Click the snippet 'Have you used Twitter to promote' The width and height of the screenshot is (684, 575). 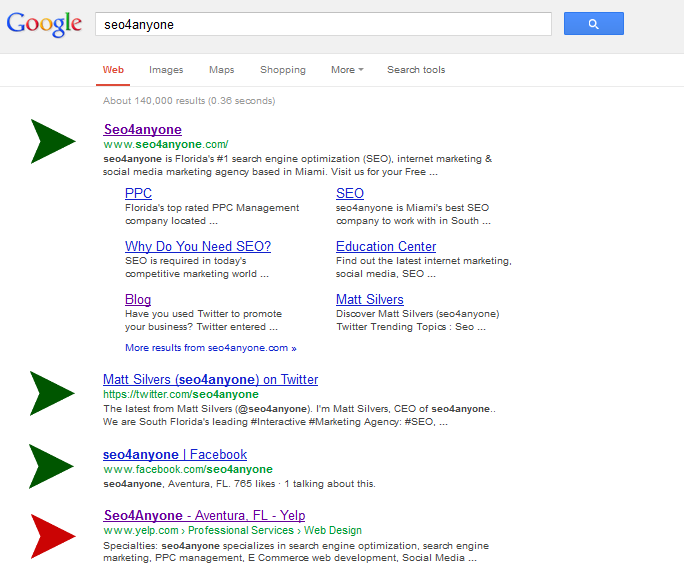coord(203,320)
